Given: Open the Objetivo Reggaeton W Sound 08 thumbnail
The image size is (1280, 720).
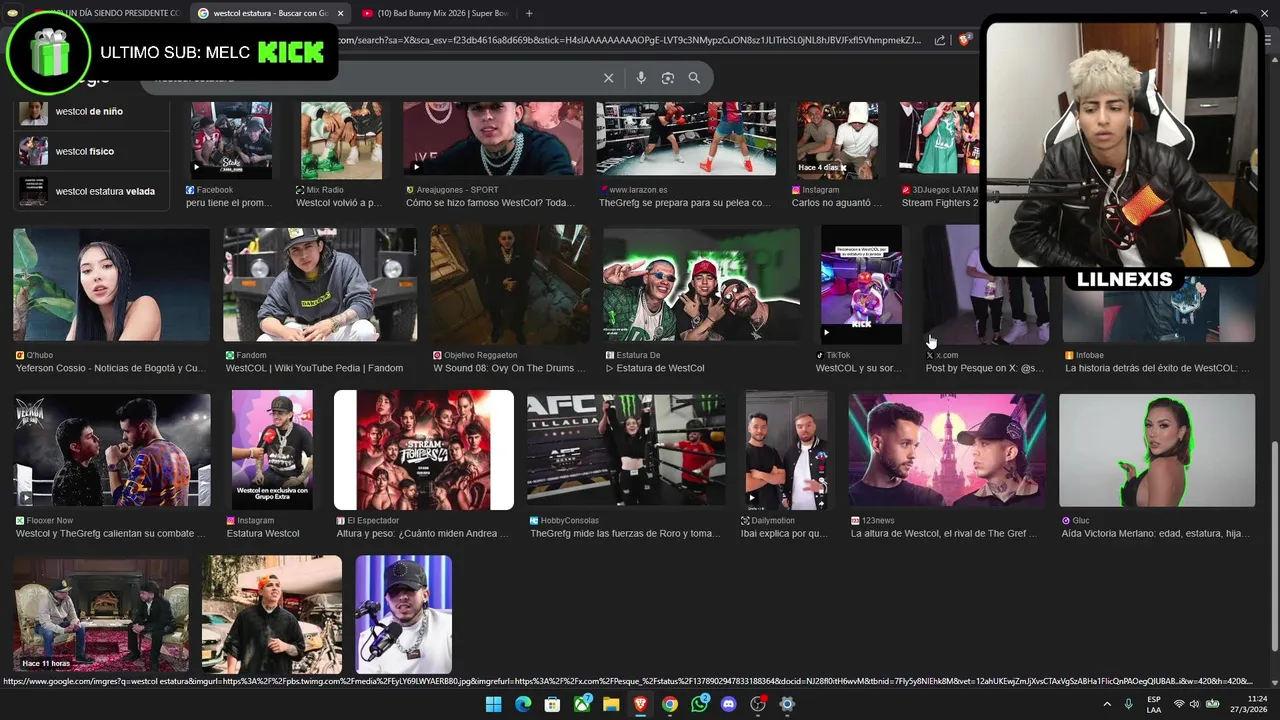Looking at the screenshot, I should (x=510, y=285).
